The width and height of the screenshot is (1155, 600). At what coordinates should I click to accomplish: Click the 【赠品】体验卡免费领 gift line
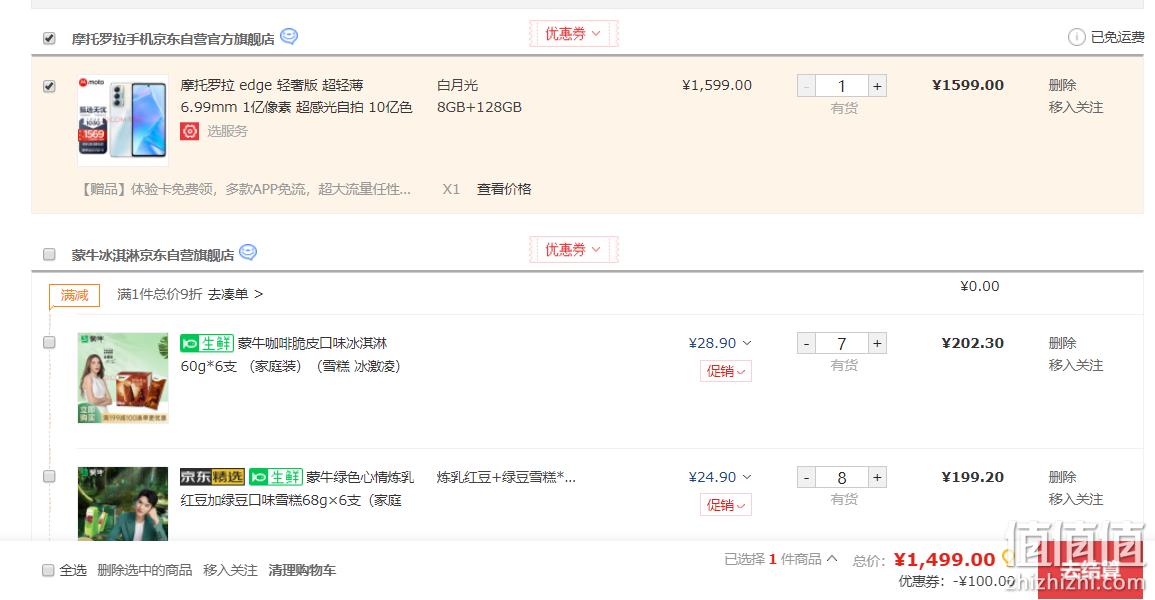(245, 189)
